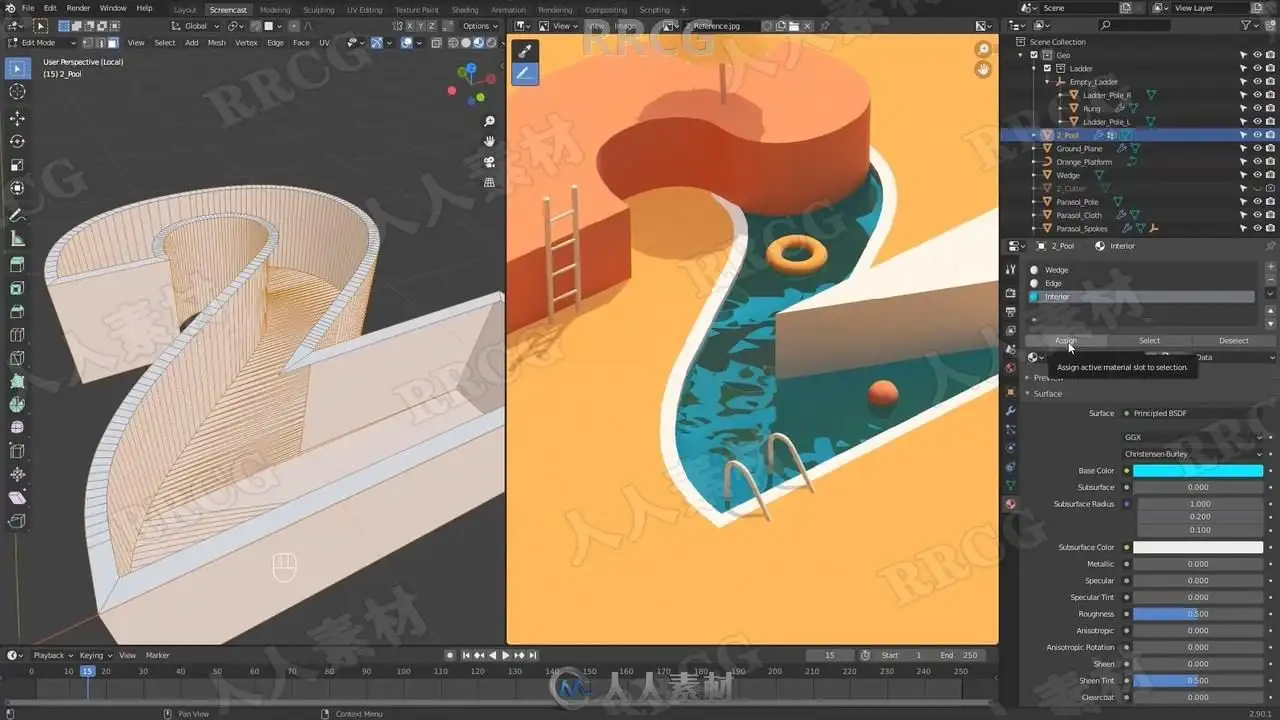
Task: Select the Edge Slide tool
Action: pos(17,451)
